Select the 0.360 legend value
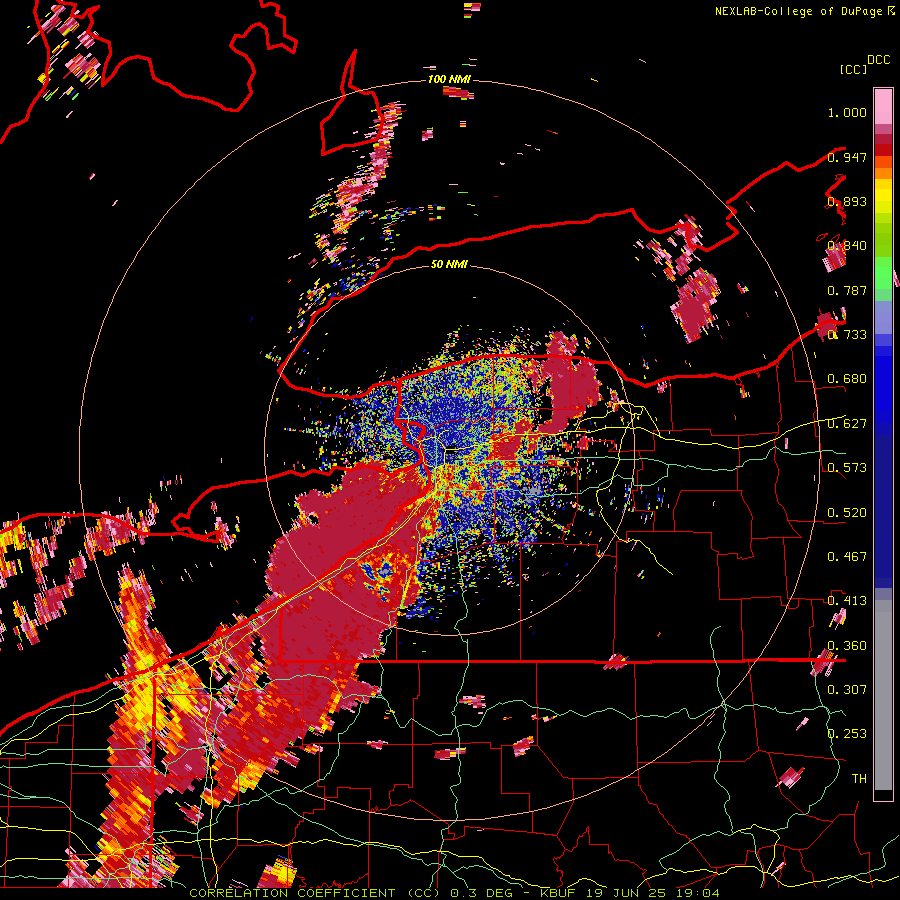This screenshot has width=900, height=900. [847, 646]
